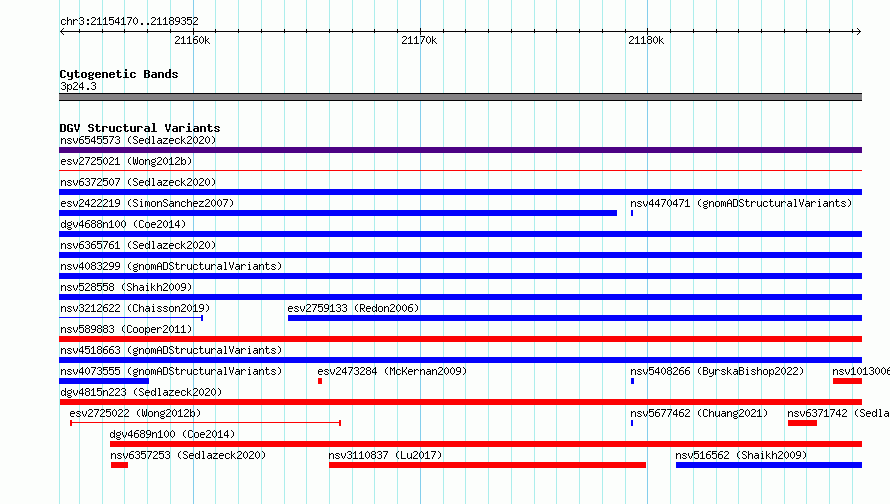Click the chr3:21154170..21189352 coordinate label
The image size is (890, 504).
[x=129, y=21]
